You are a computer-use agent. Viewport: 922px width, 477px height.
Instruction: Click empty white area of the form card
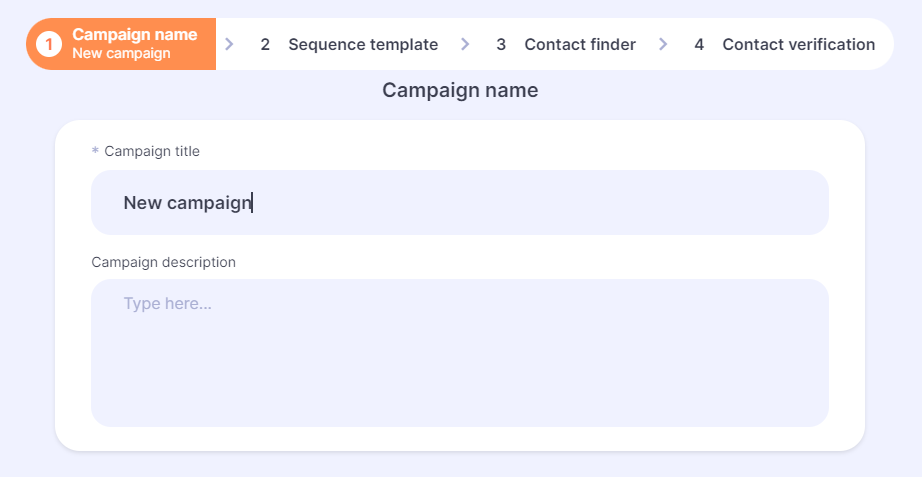[x=460, y=439]
